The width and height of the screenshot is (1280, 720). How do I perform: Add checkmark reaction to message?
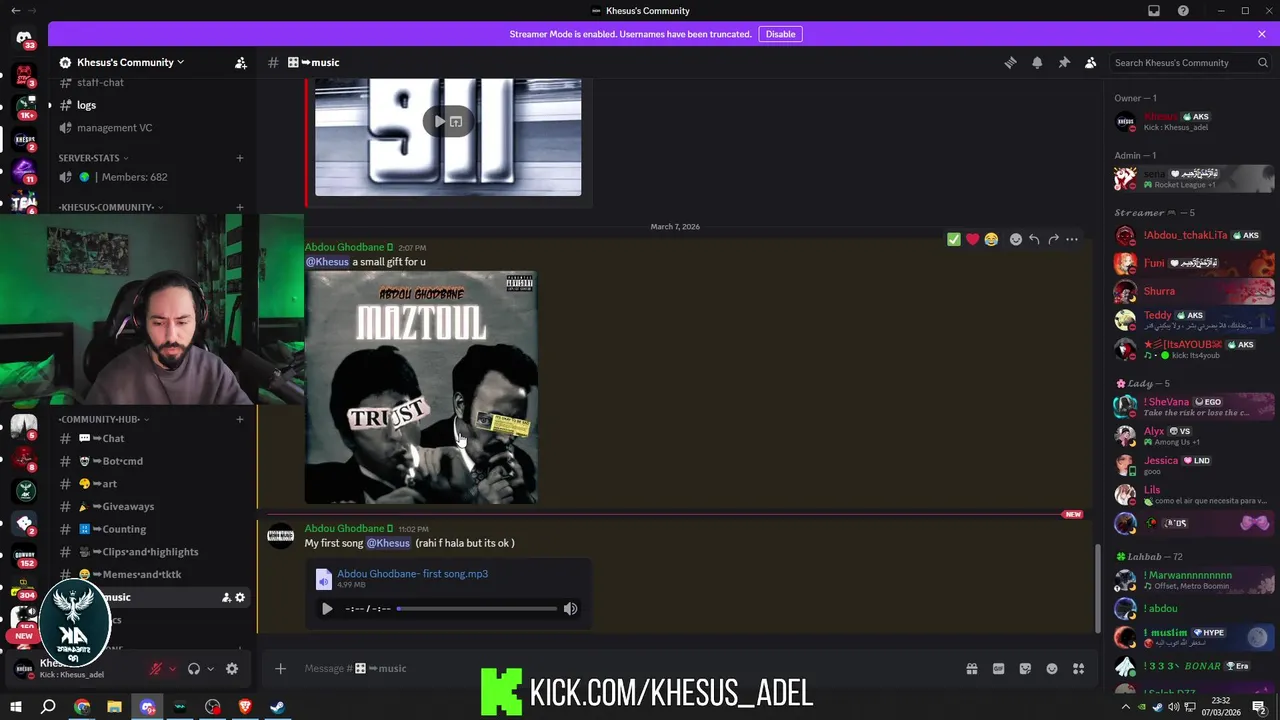point(954,239)
